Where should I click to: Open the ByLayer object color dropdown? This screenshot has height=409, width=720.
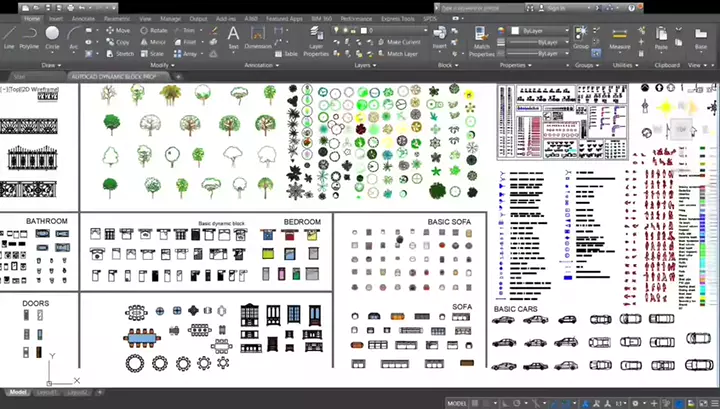click(541, 31)
